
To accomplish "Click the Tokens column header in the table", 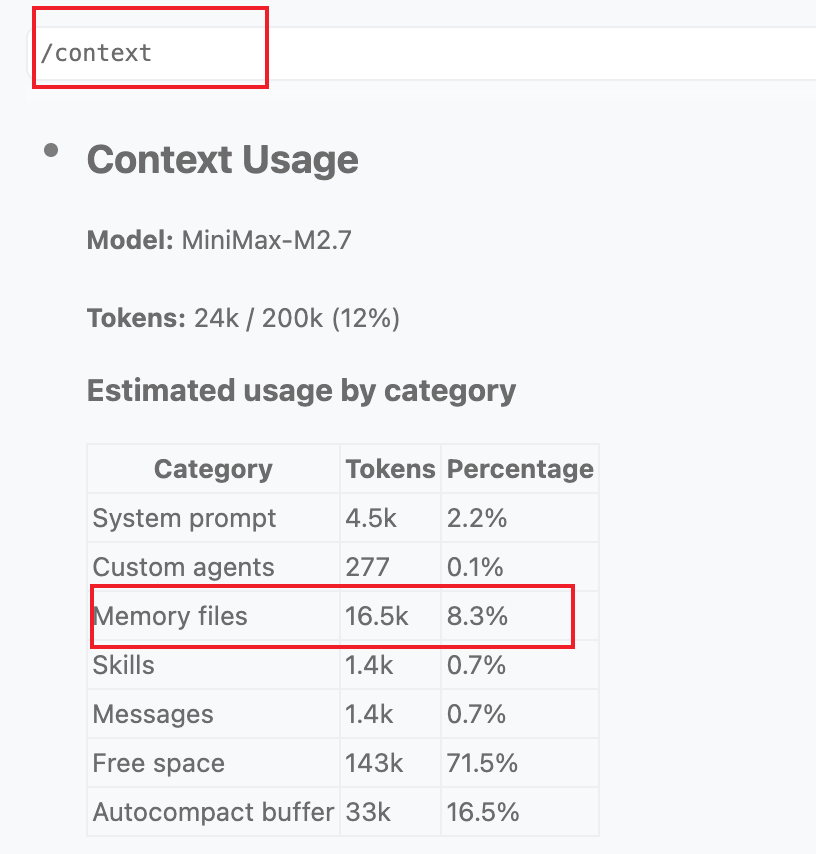I will pyautogui.click(x=390, y=469).
